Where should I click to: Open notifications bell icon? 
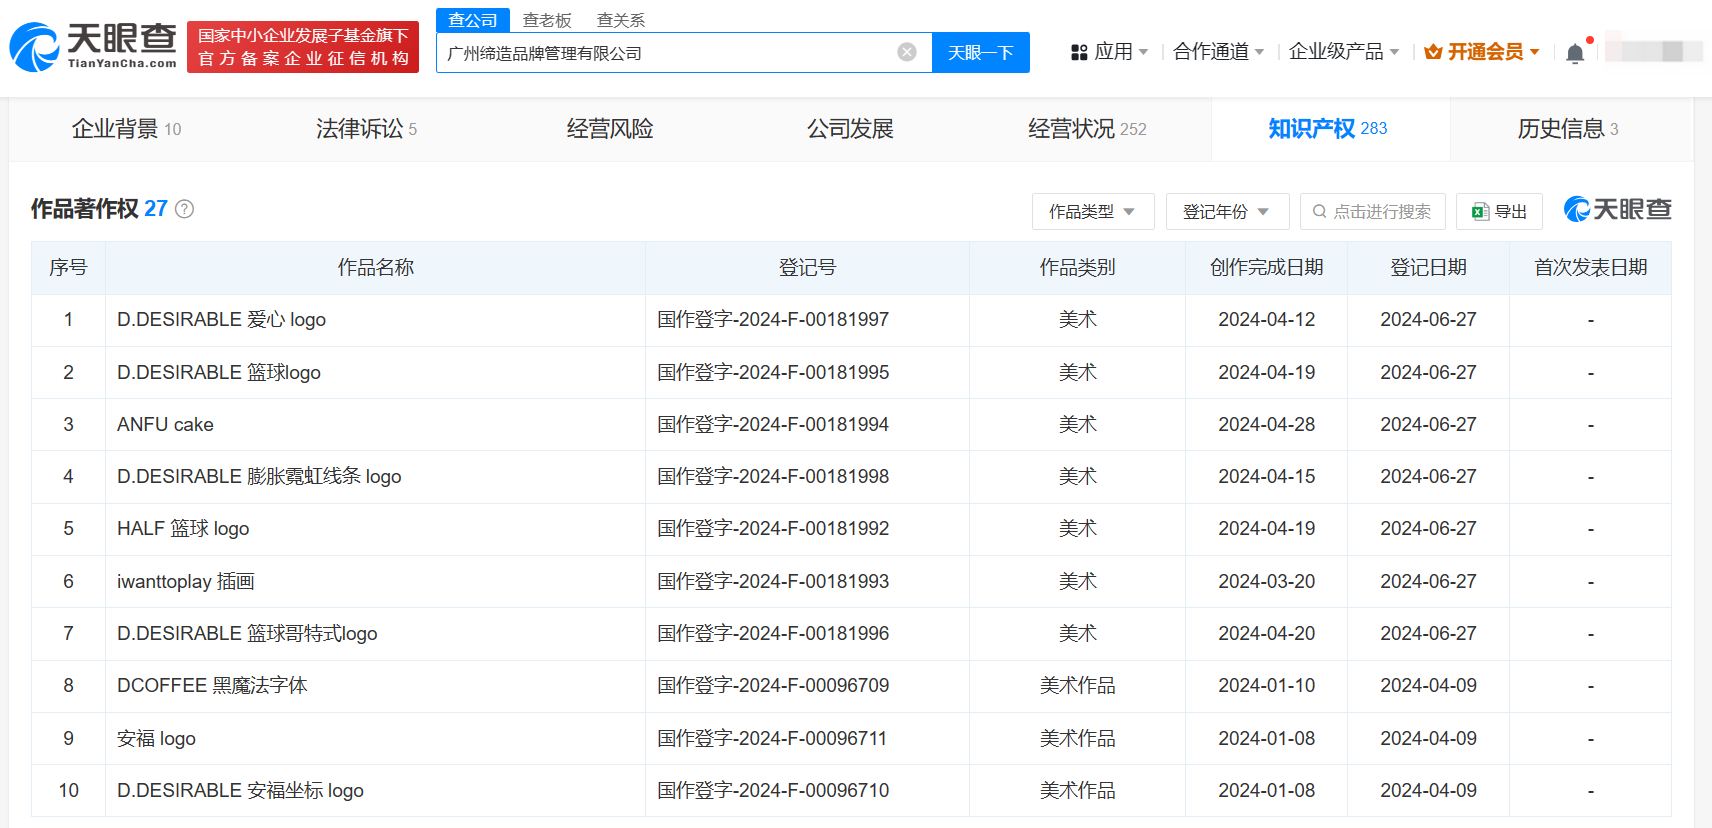pos(1575,53)
